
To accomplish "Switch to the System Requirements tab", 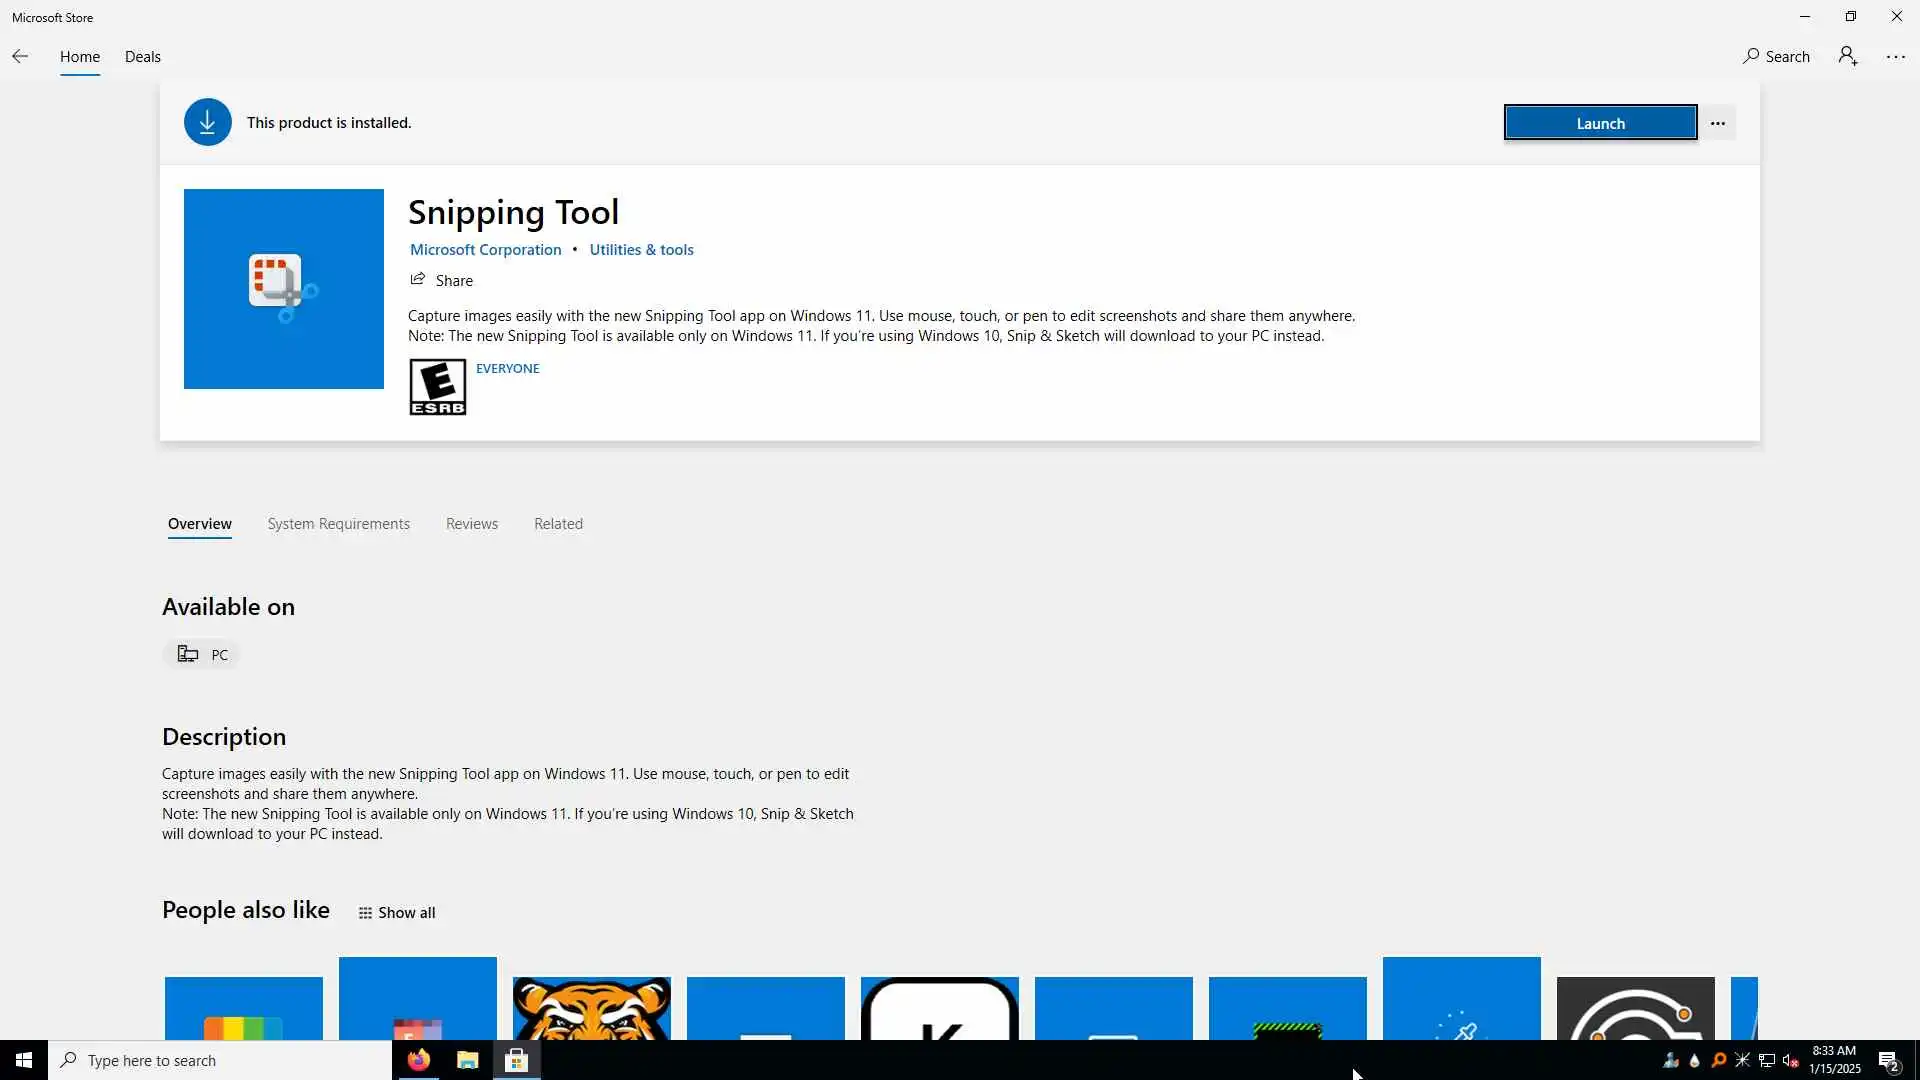I will pyautogui.click(x=338, y=524).
